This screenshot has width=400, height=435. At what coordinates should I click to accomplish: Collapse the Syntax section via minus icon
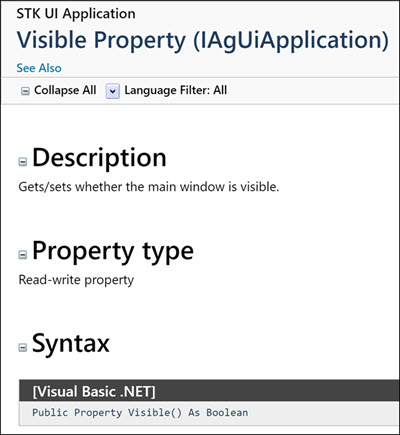point(22,348)
